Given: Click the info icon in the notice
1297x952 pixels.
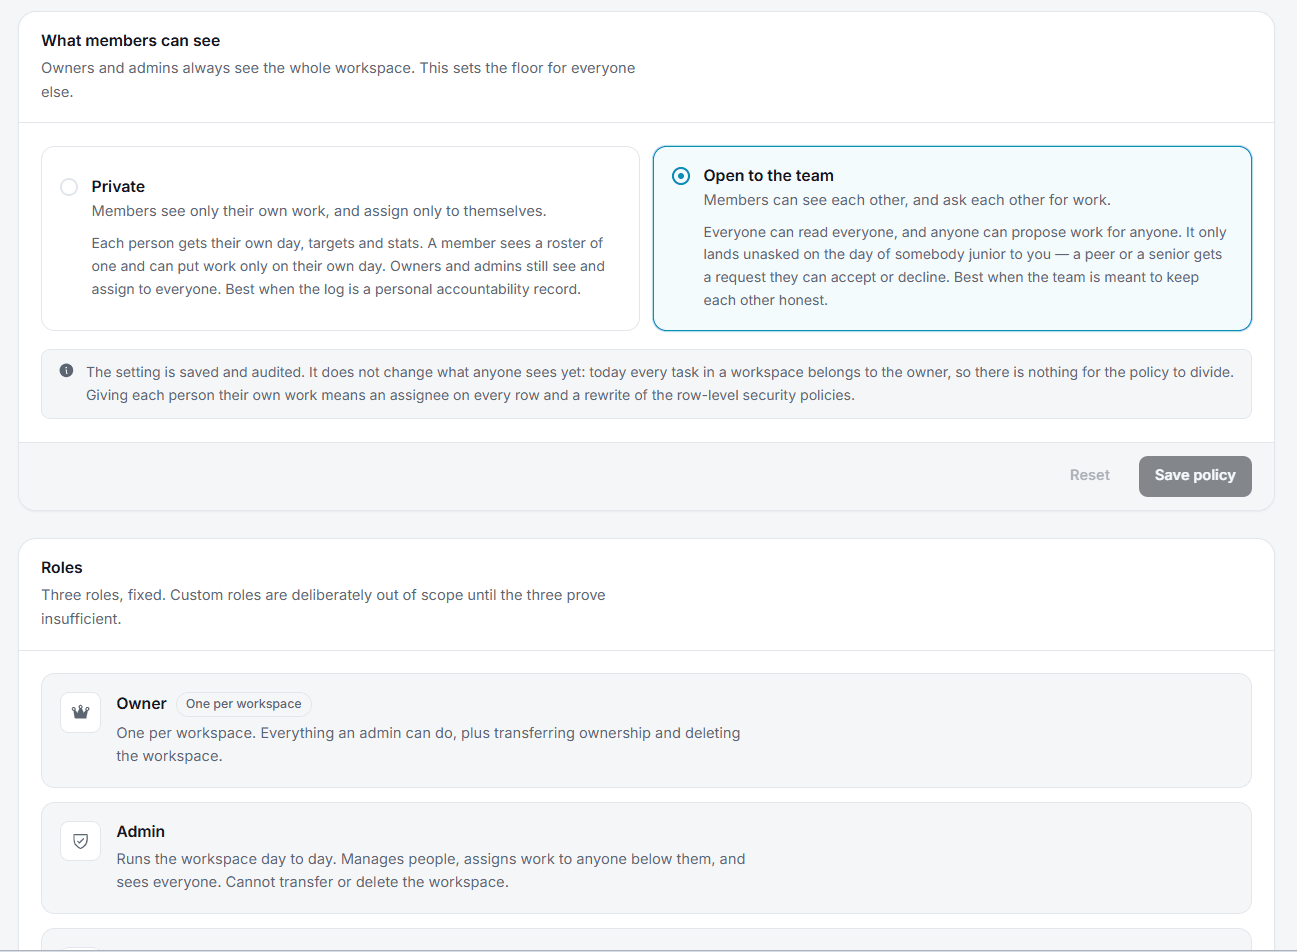Looking at the screenshot, I should coord(66,371).
